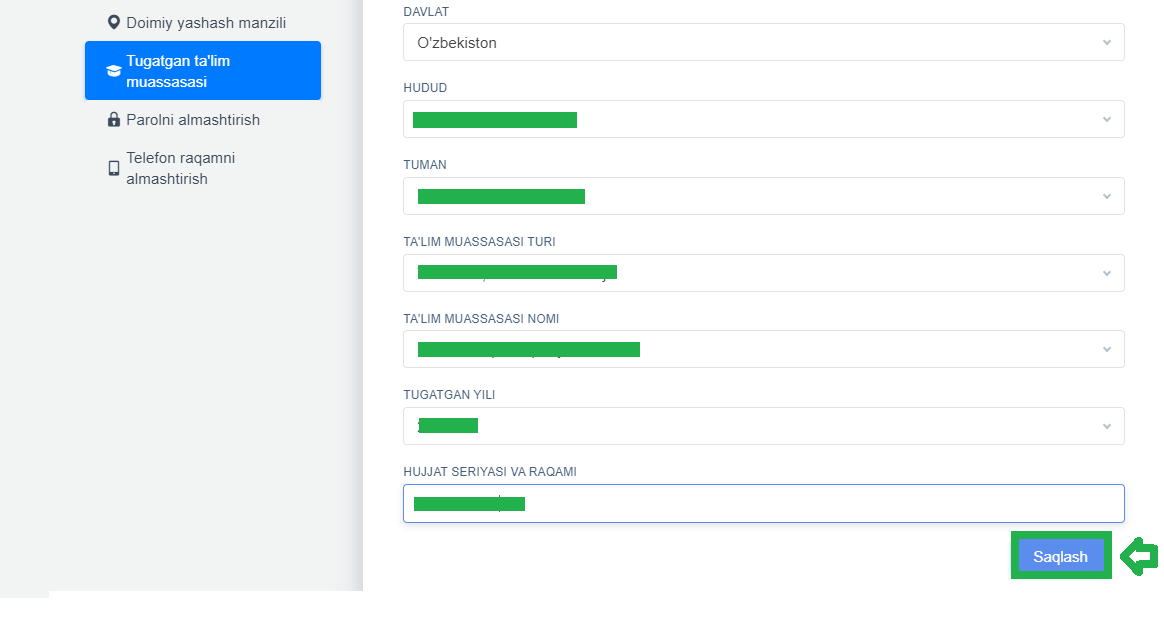The image size is (1164, 640).
Task: Click the location pin icon beside Doimiy yashash manzili
Action: click(114, 22)
